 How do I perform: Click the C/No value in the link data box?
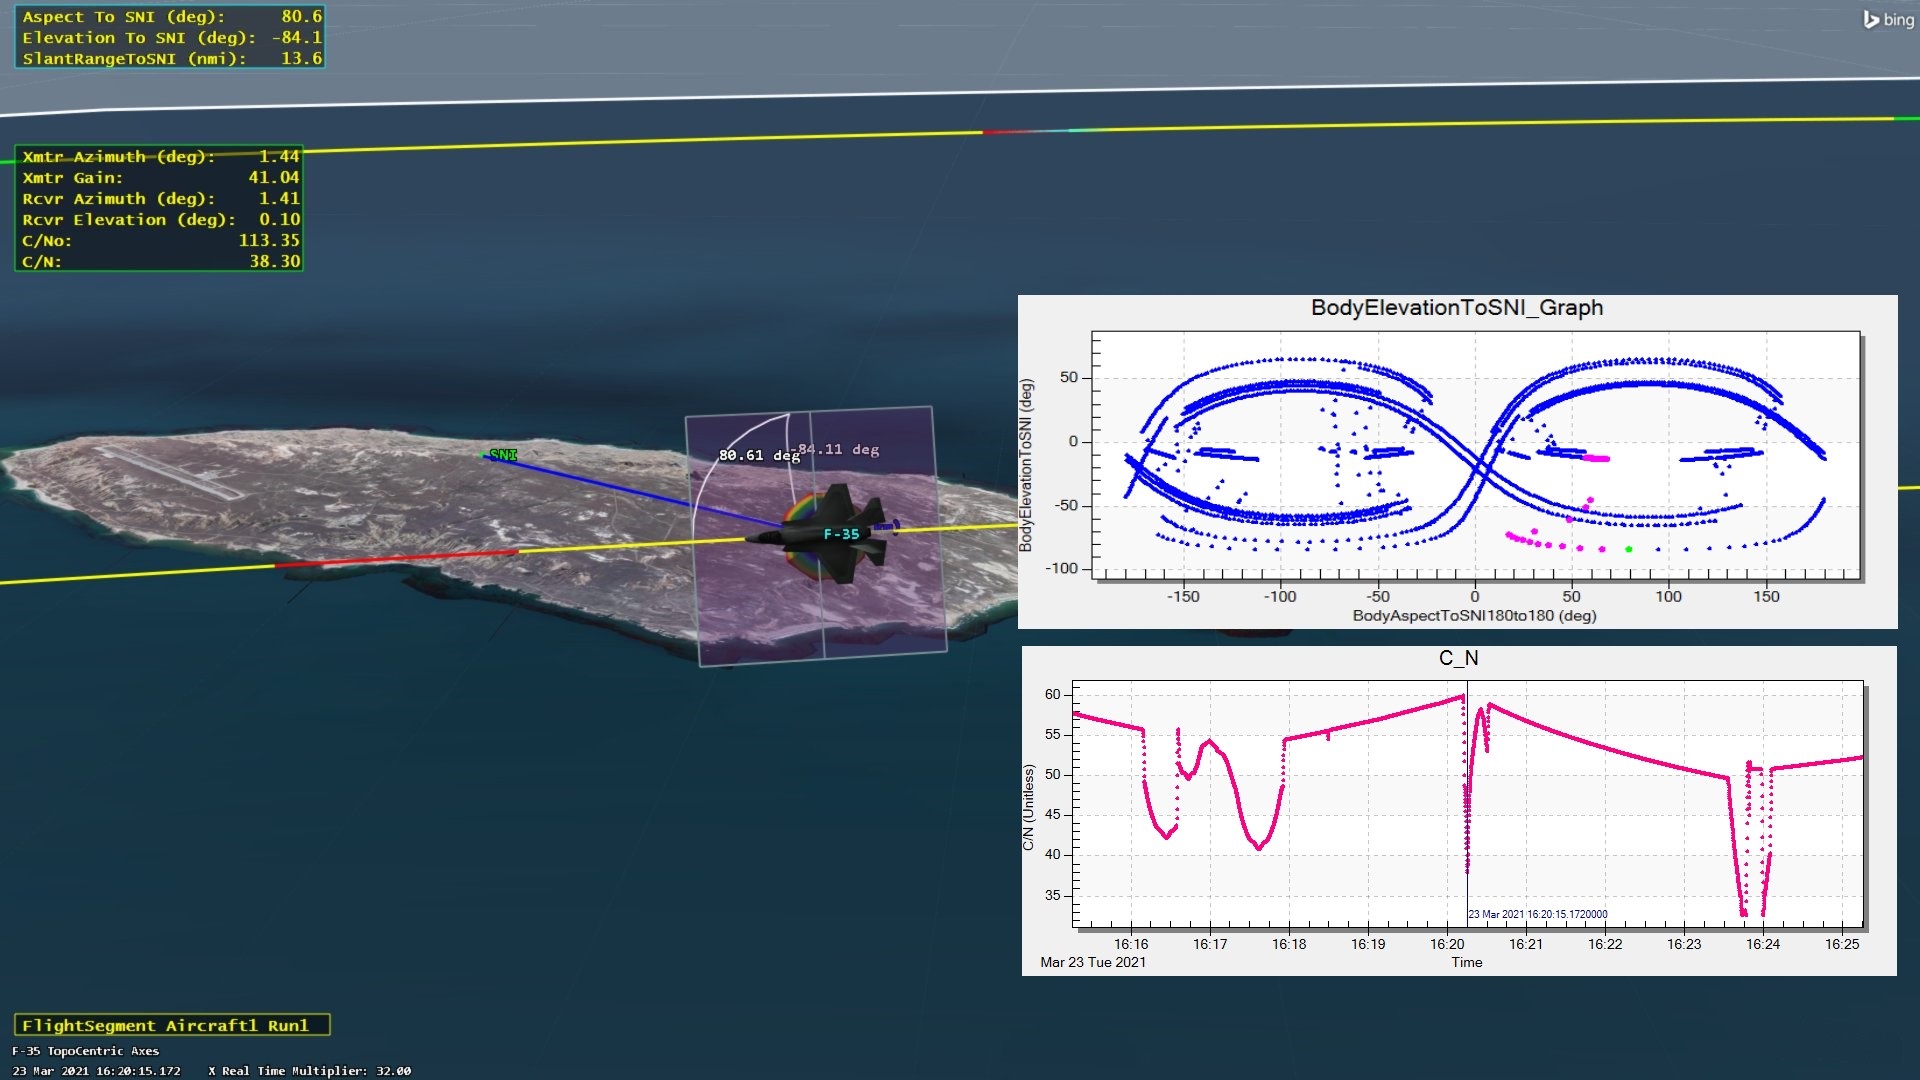tap(268, 240)
